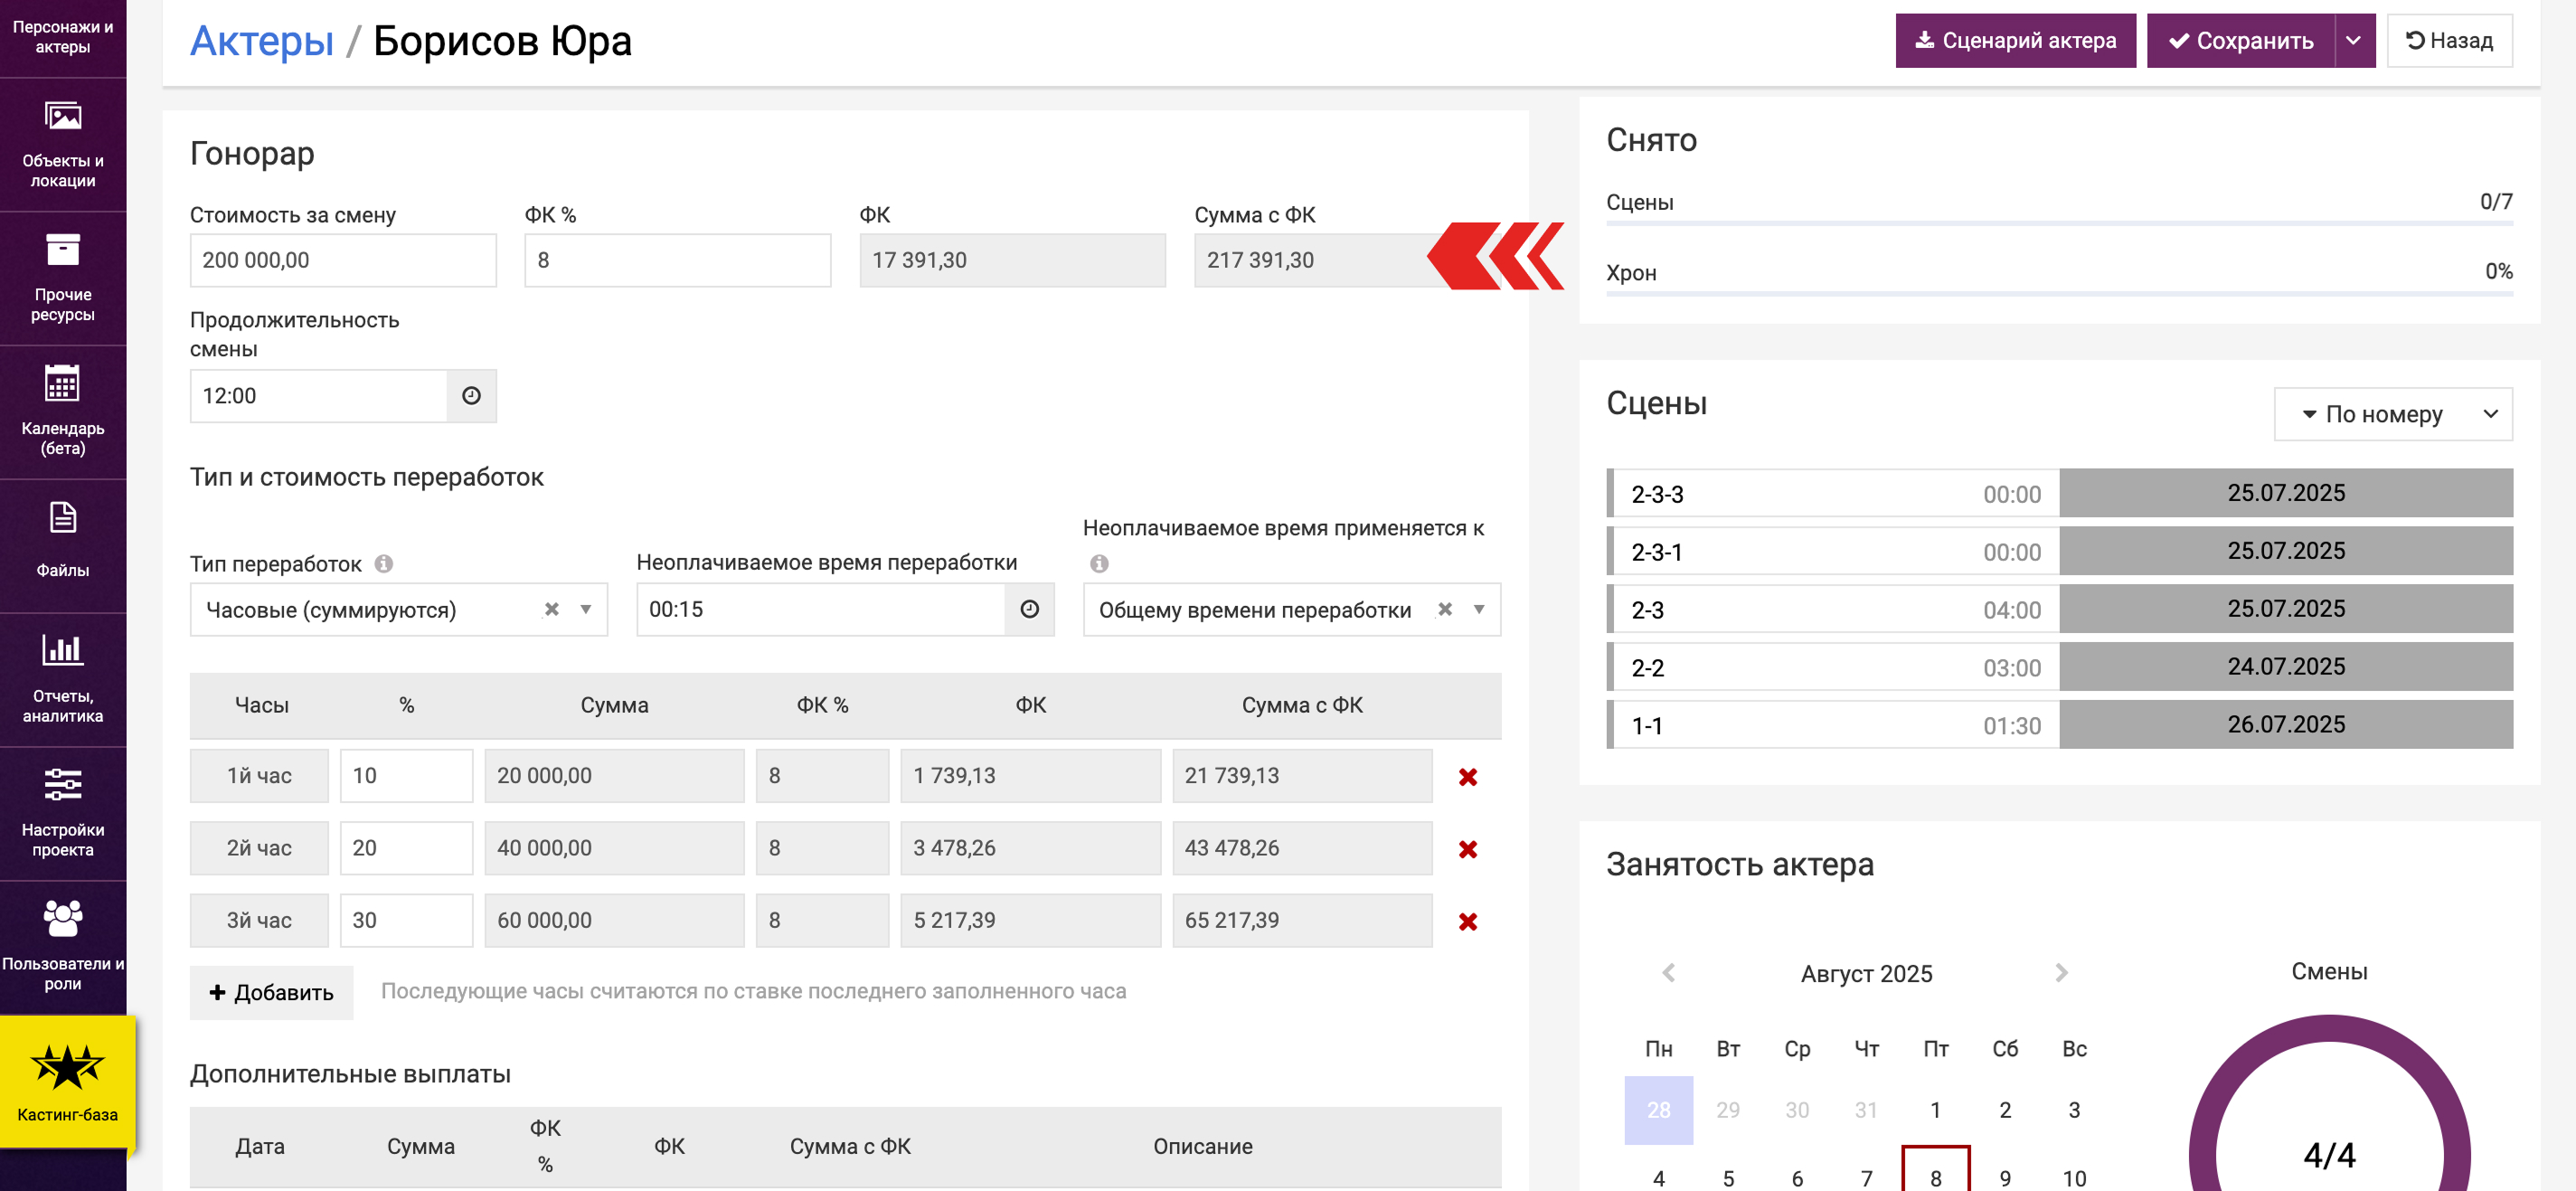Viewport: 2576px width, 1191px height.
Task: Select scene 2-3-1 row
Action: [2060, 551]
